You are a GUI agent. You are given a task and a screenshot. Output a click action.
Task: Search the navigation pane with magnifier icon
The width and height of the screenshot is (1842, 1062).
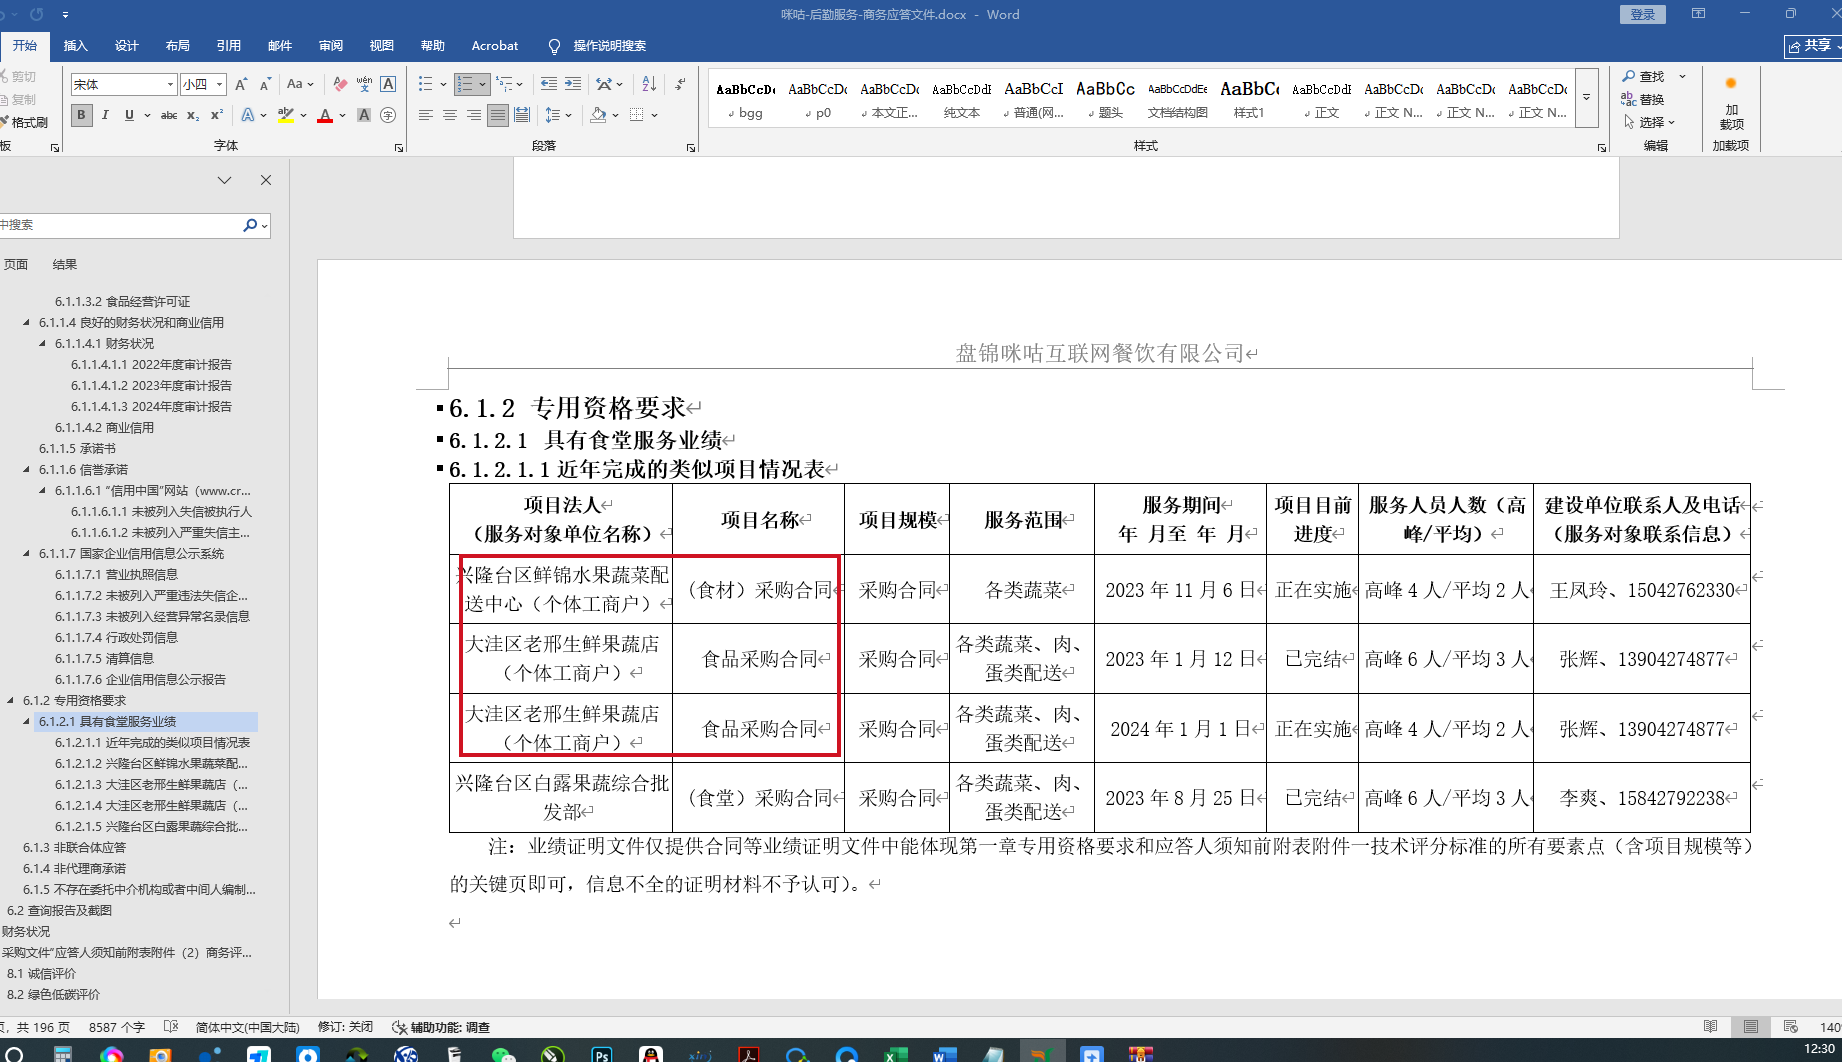coord(250,225)
